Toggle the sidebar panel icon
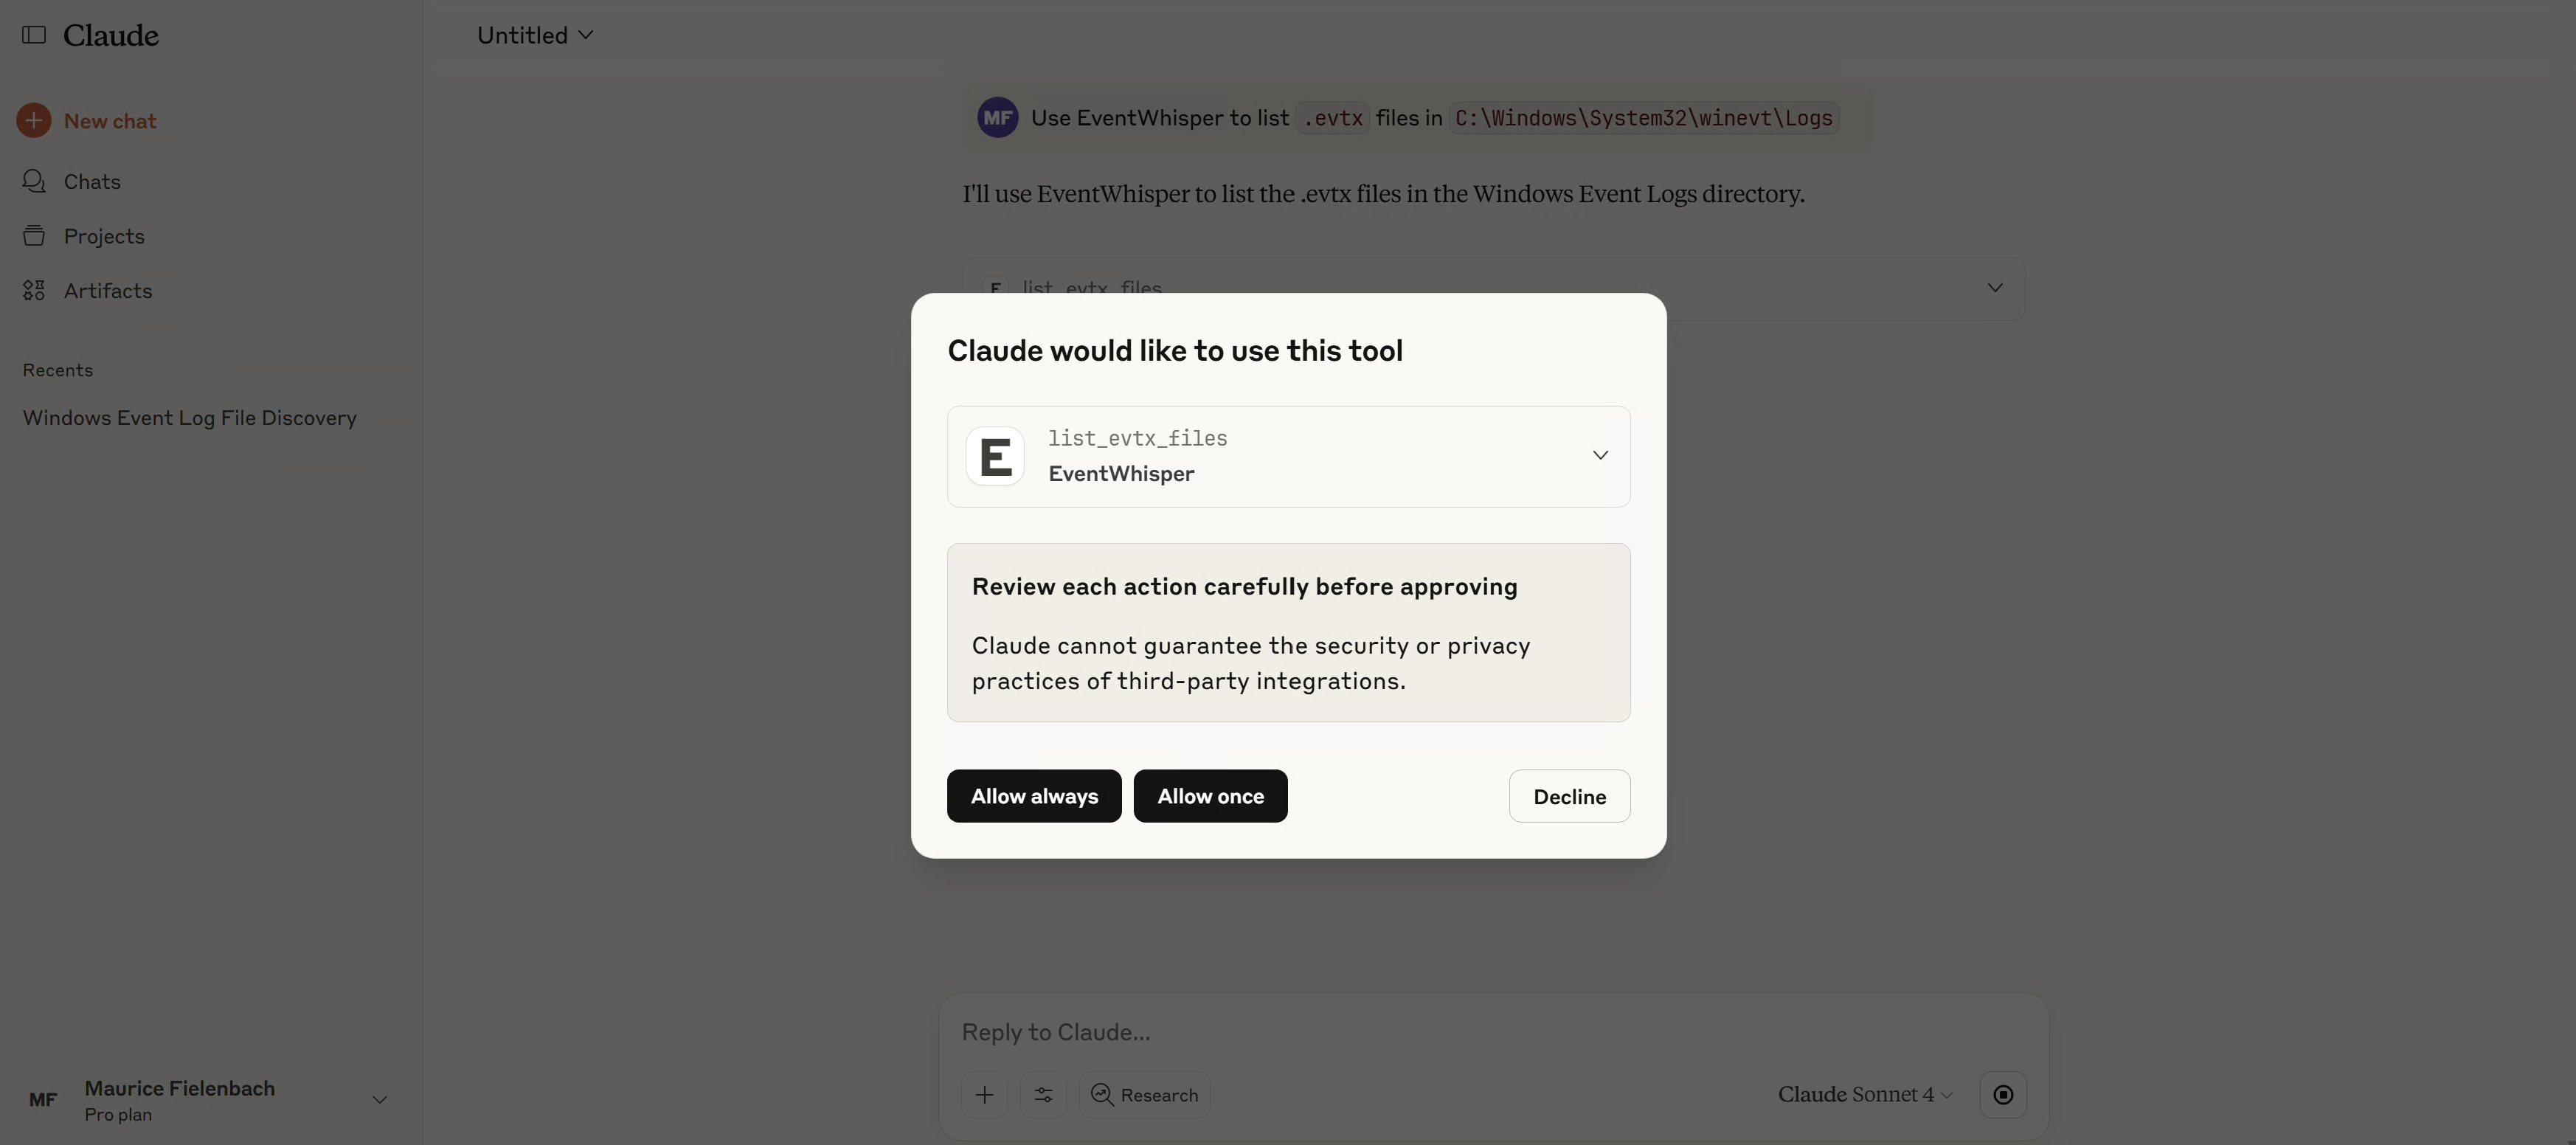Image resolution: width=2576 pixels, height=1145 pixels. point(34,35)
